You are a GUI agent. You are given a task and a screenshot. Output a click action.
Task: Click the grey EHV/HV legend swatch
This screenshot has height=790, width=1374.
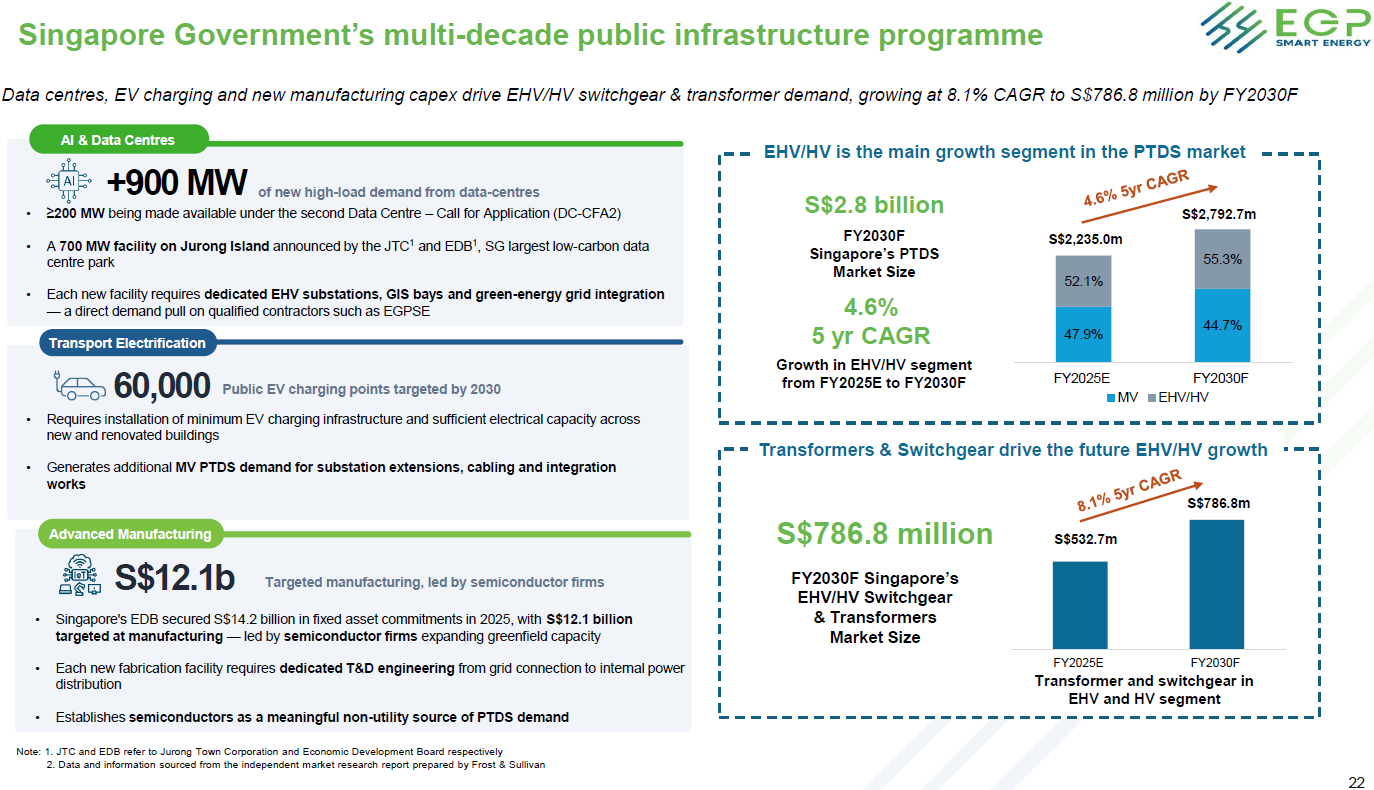[1150, 398]
